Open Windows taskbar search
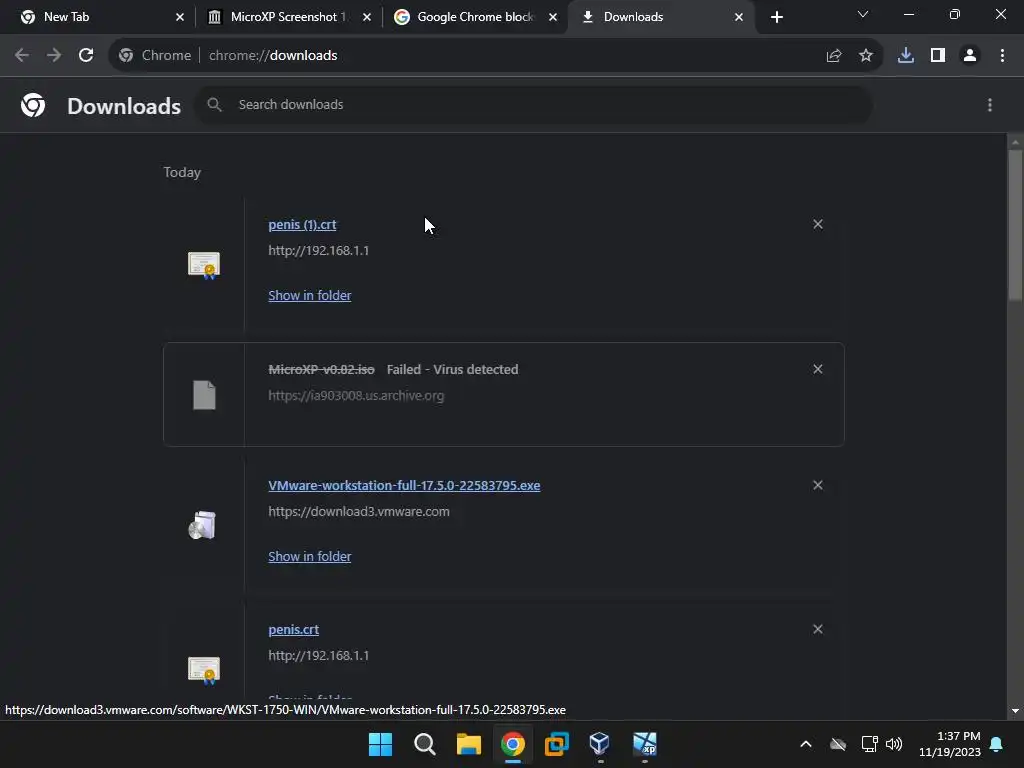This screenshot has height=768, width=1024. tap(424, 744)
